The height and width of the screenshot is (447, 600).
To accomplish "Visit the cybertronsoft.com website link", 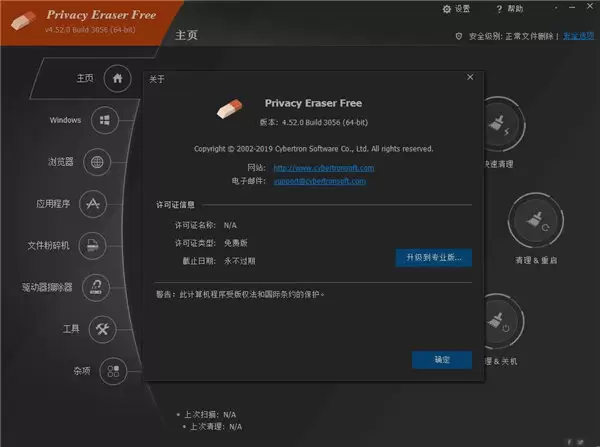I will point(324,168).
